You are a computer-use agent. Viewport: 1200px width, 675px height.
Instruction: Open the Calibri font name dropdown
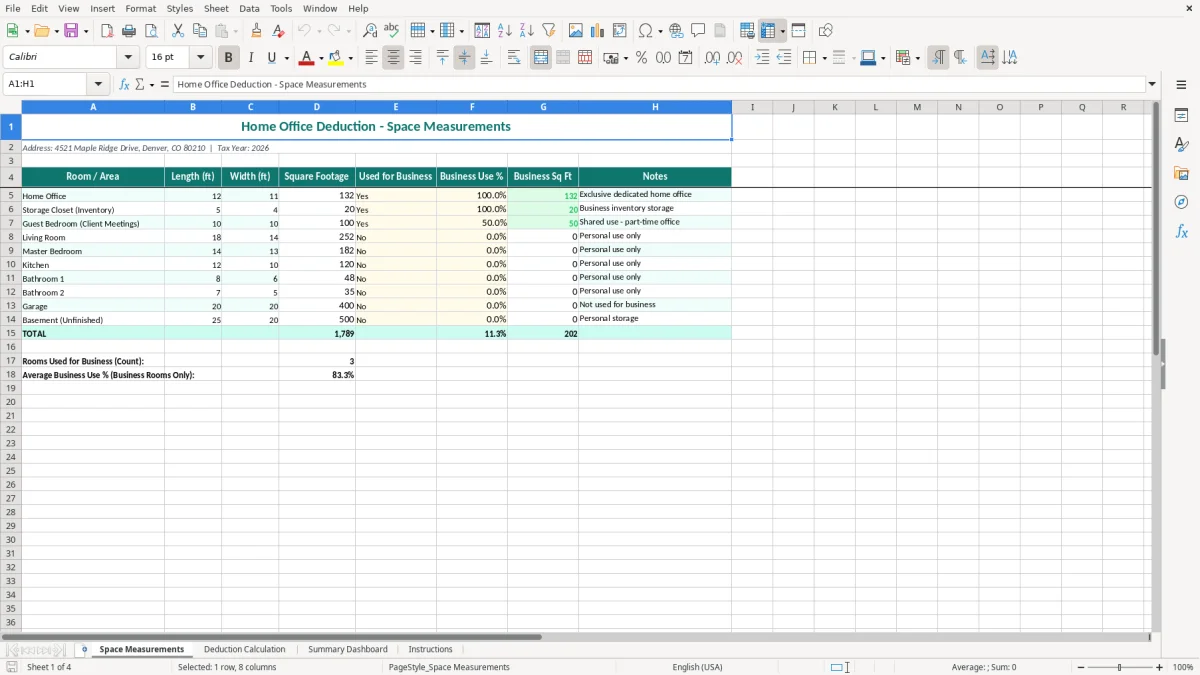128,58
